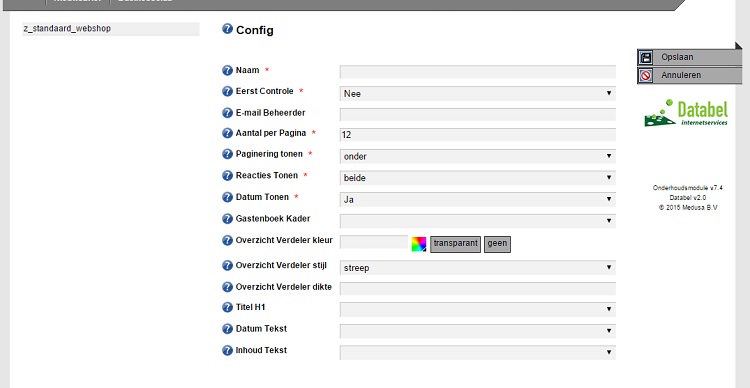The height and width of the screenshot is (388, 750).
Task: Open the Inhoud Tekst dropdown
Action: [477, 353]
